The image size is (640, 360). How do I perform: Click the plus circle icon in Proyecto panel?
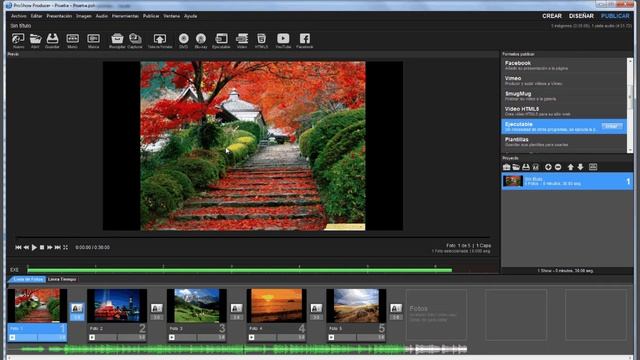(x=548, y=167)
